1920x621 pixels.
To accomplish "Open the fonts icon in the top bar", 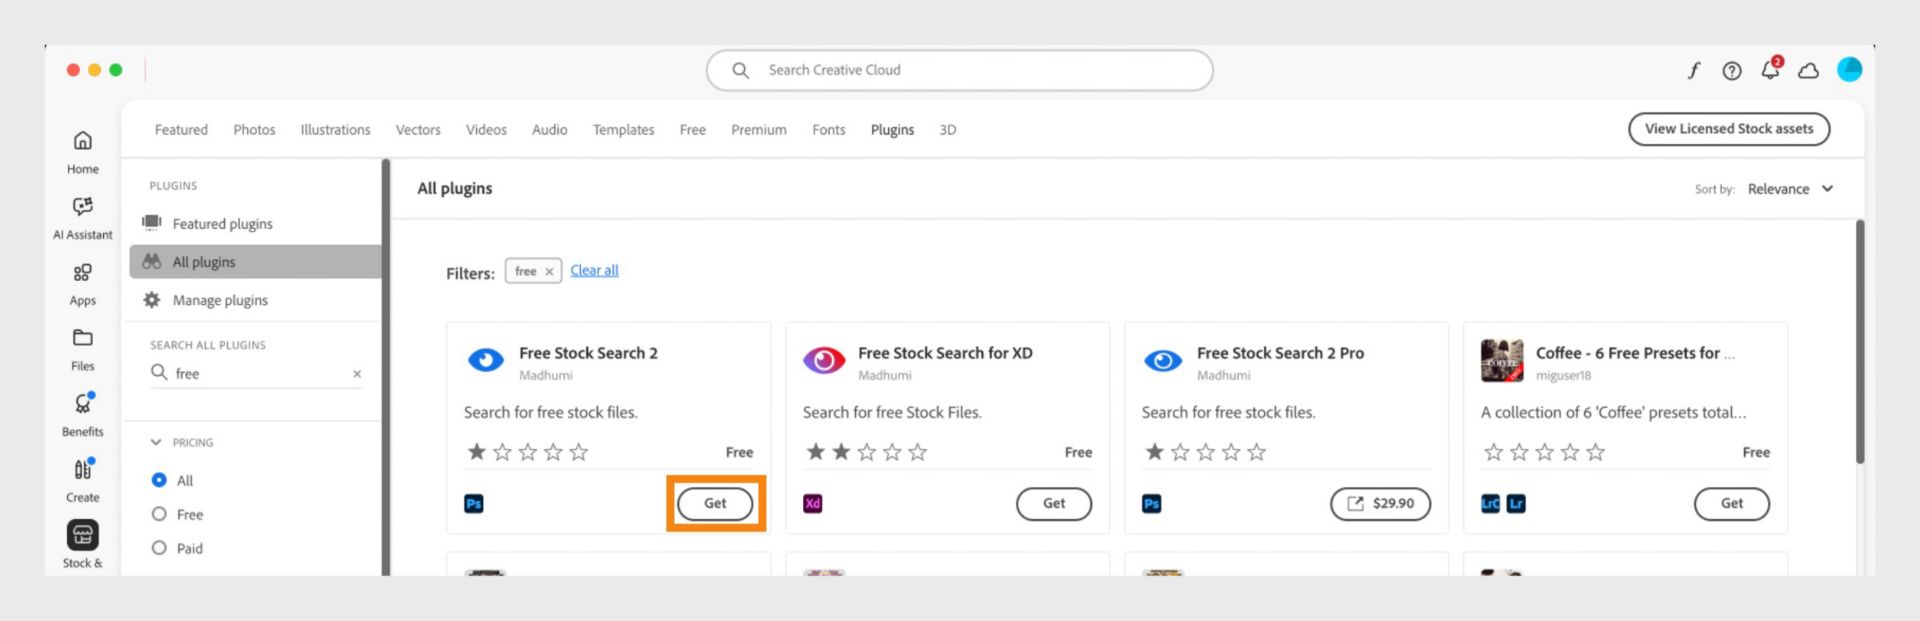I will 1693,70.
